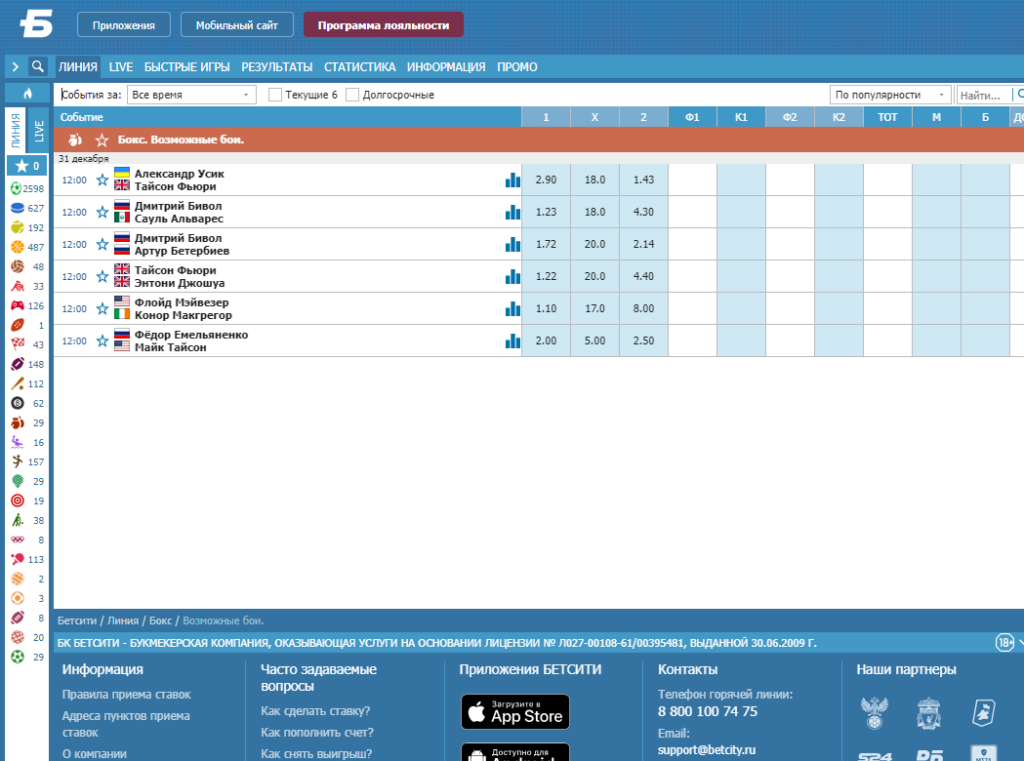Go to the РЕЗУЛЬТАТЫ section
1024x761 pixels.
[x=277, y=67]
